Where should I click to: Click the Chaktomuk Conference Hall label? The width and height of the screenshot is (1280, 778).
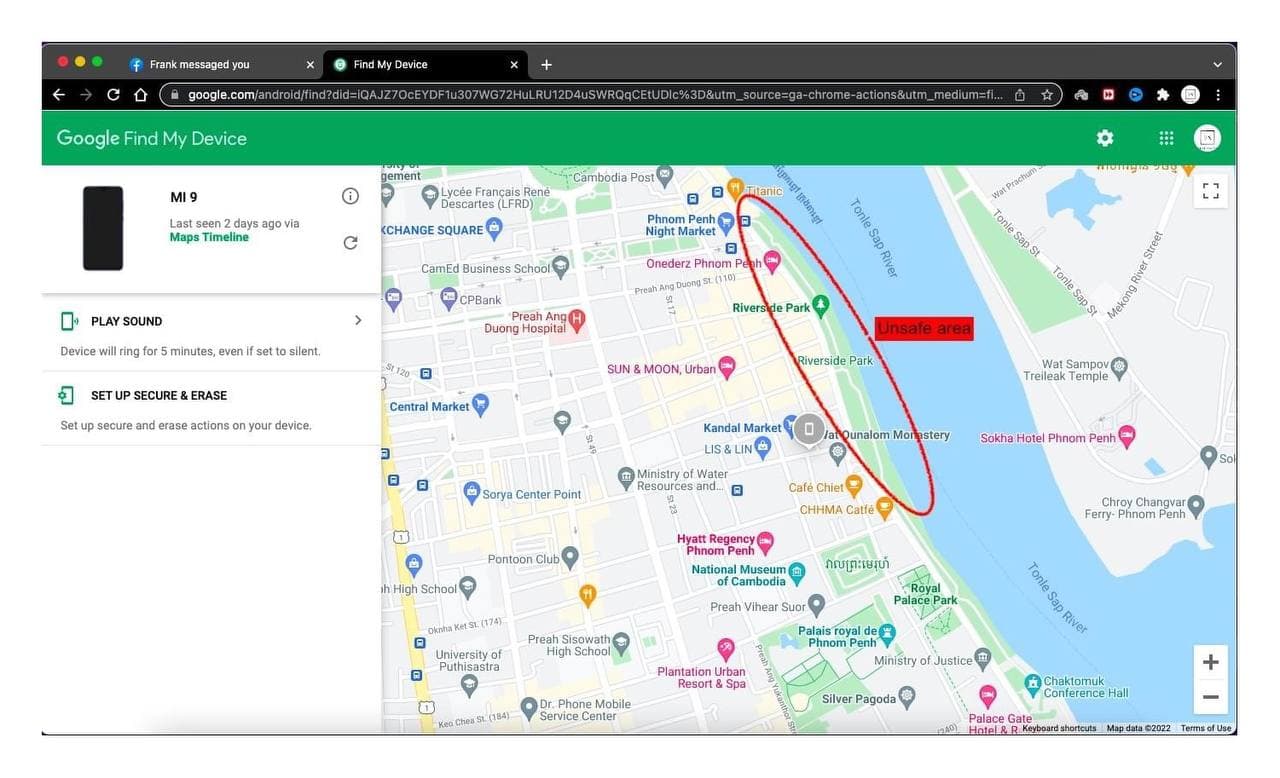coord(1086,687)
